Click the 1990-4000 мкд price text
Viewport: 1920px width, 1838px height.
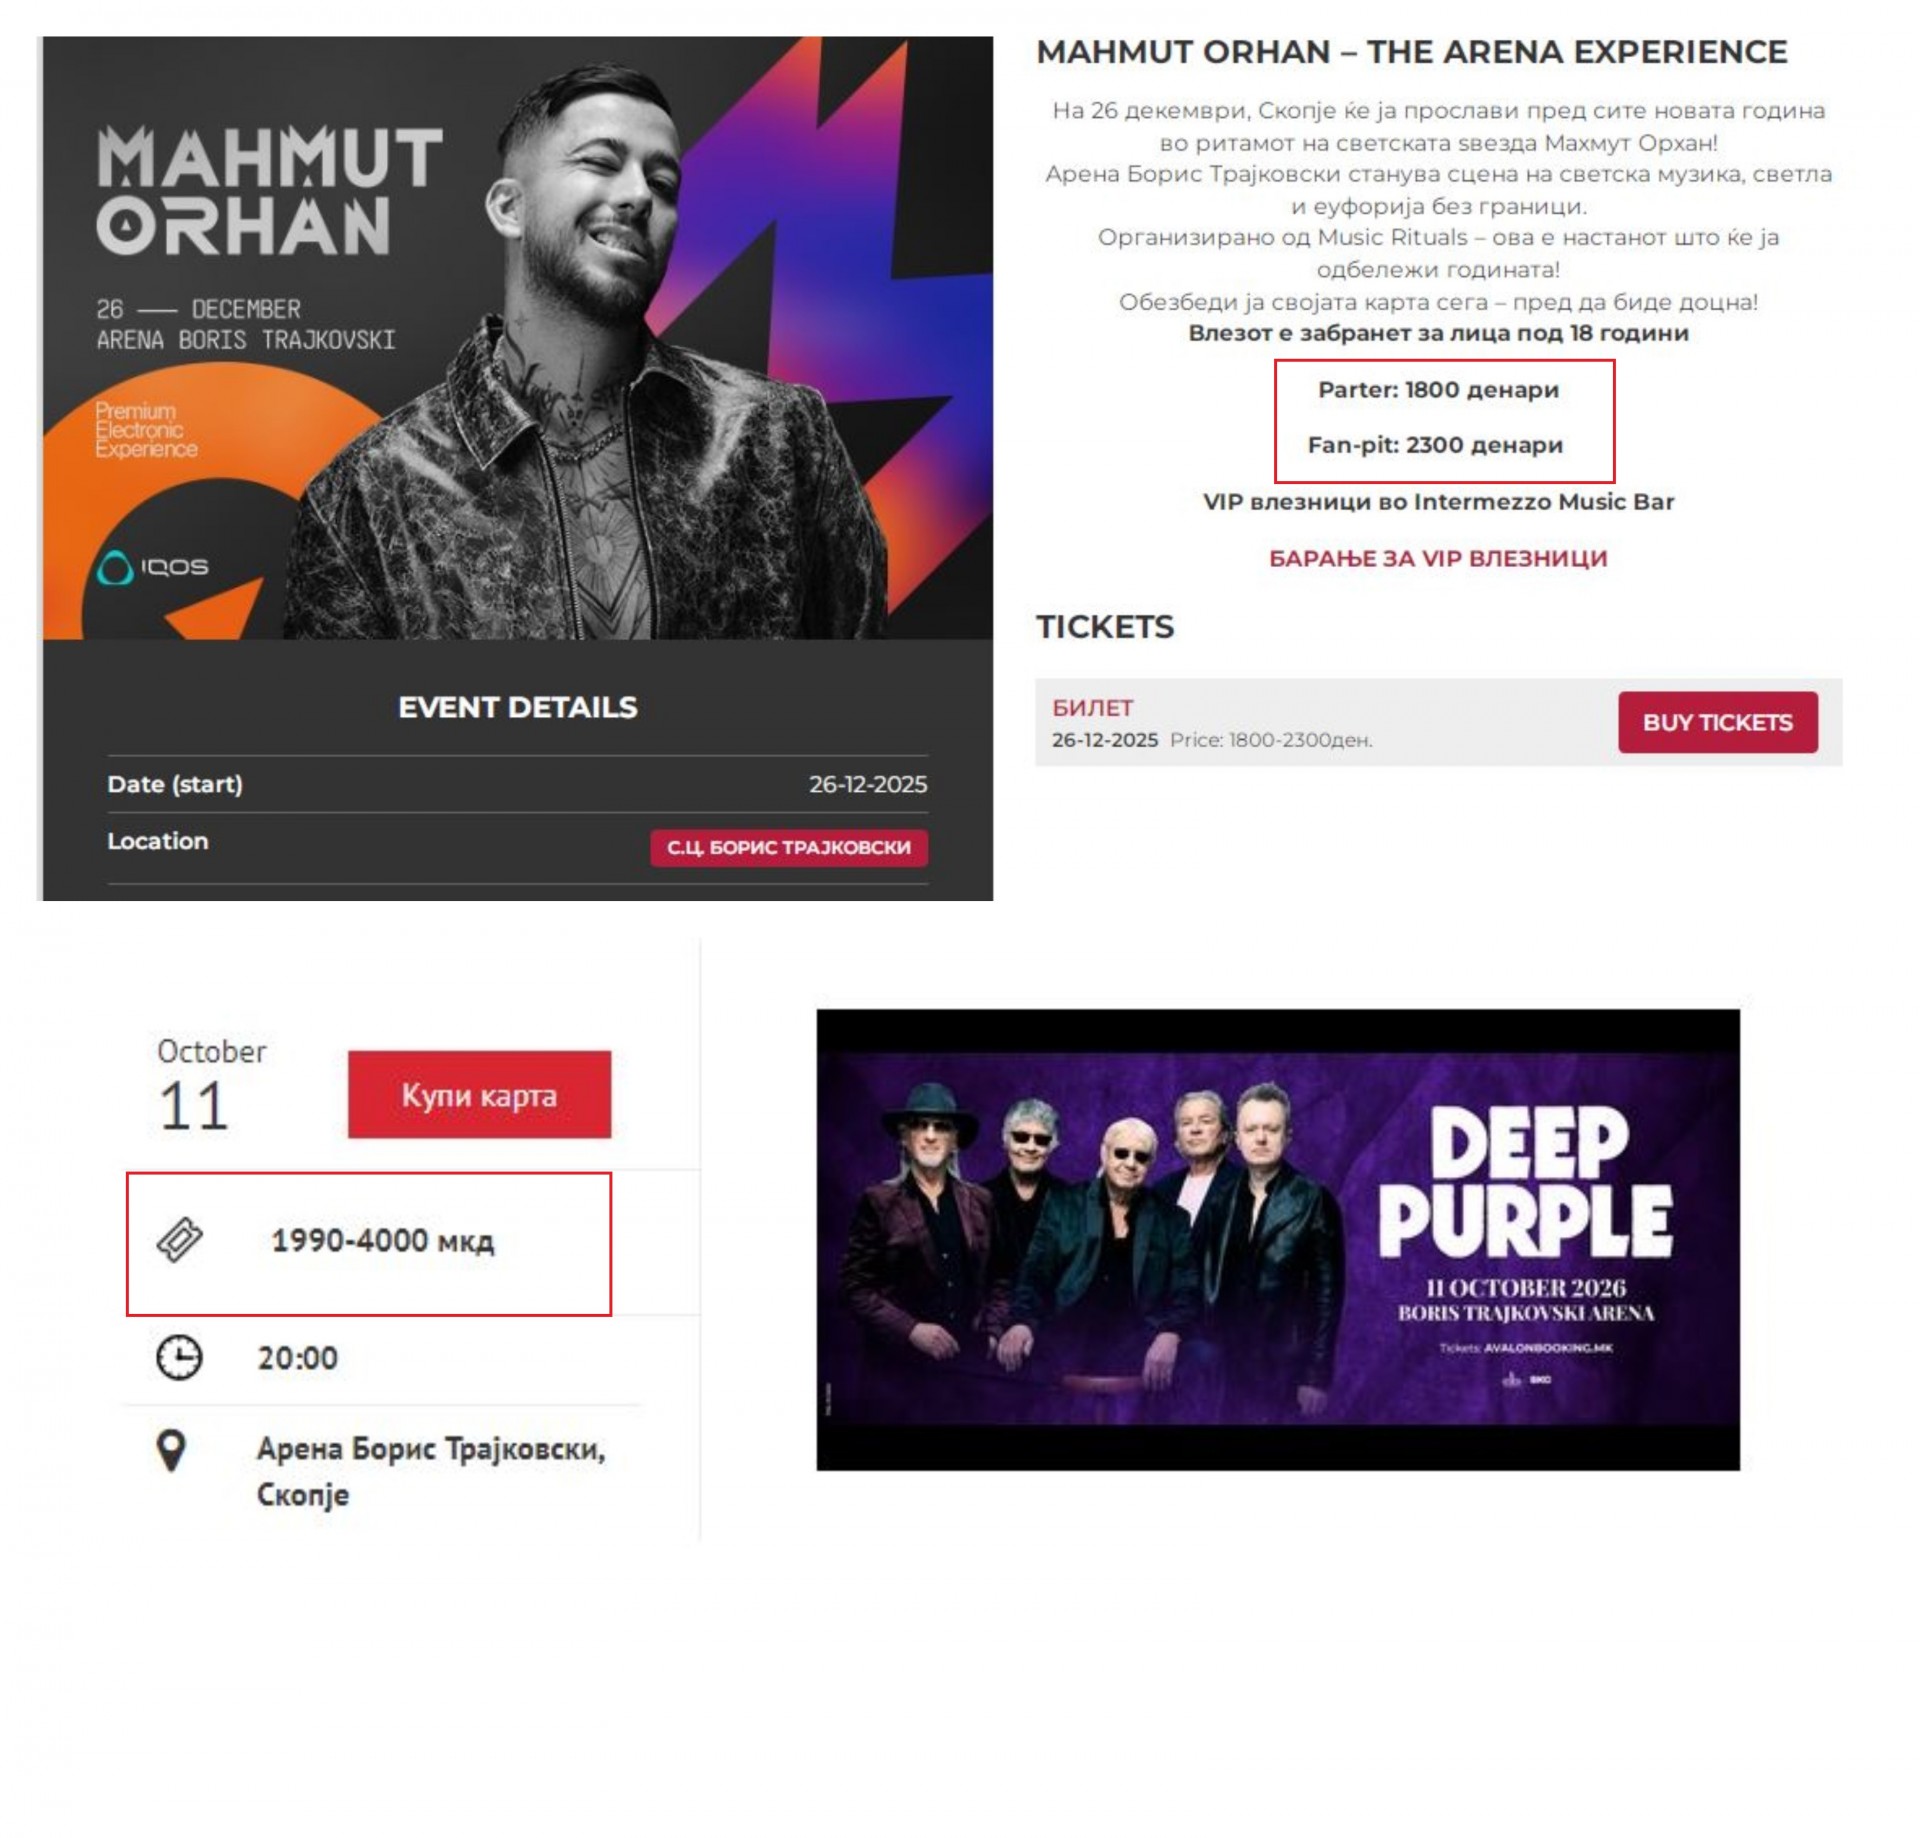383,1241
